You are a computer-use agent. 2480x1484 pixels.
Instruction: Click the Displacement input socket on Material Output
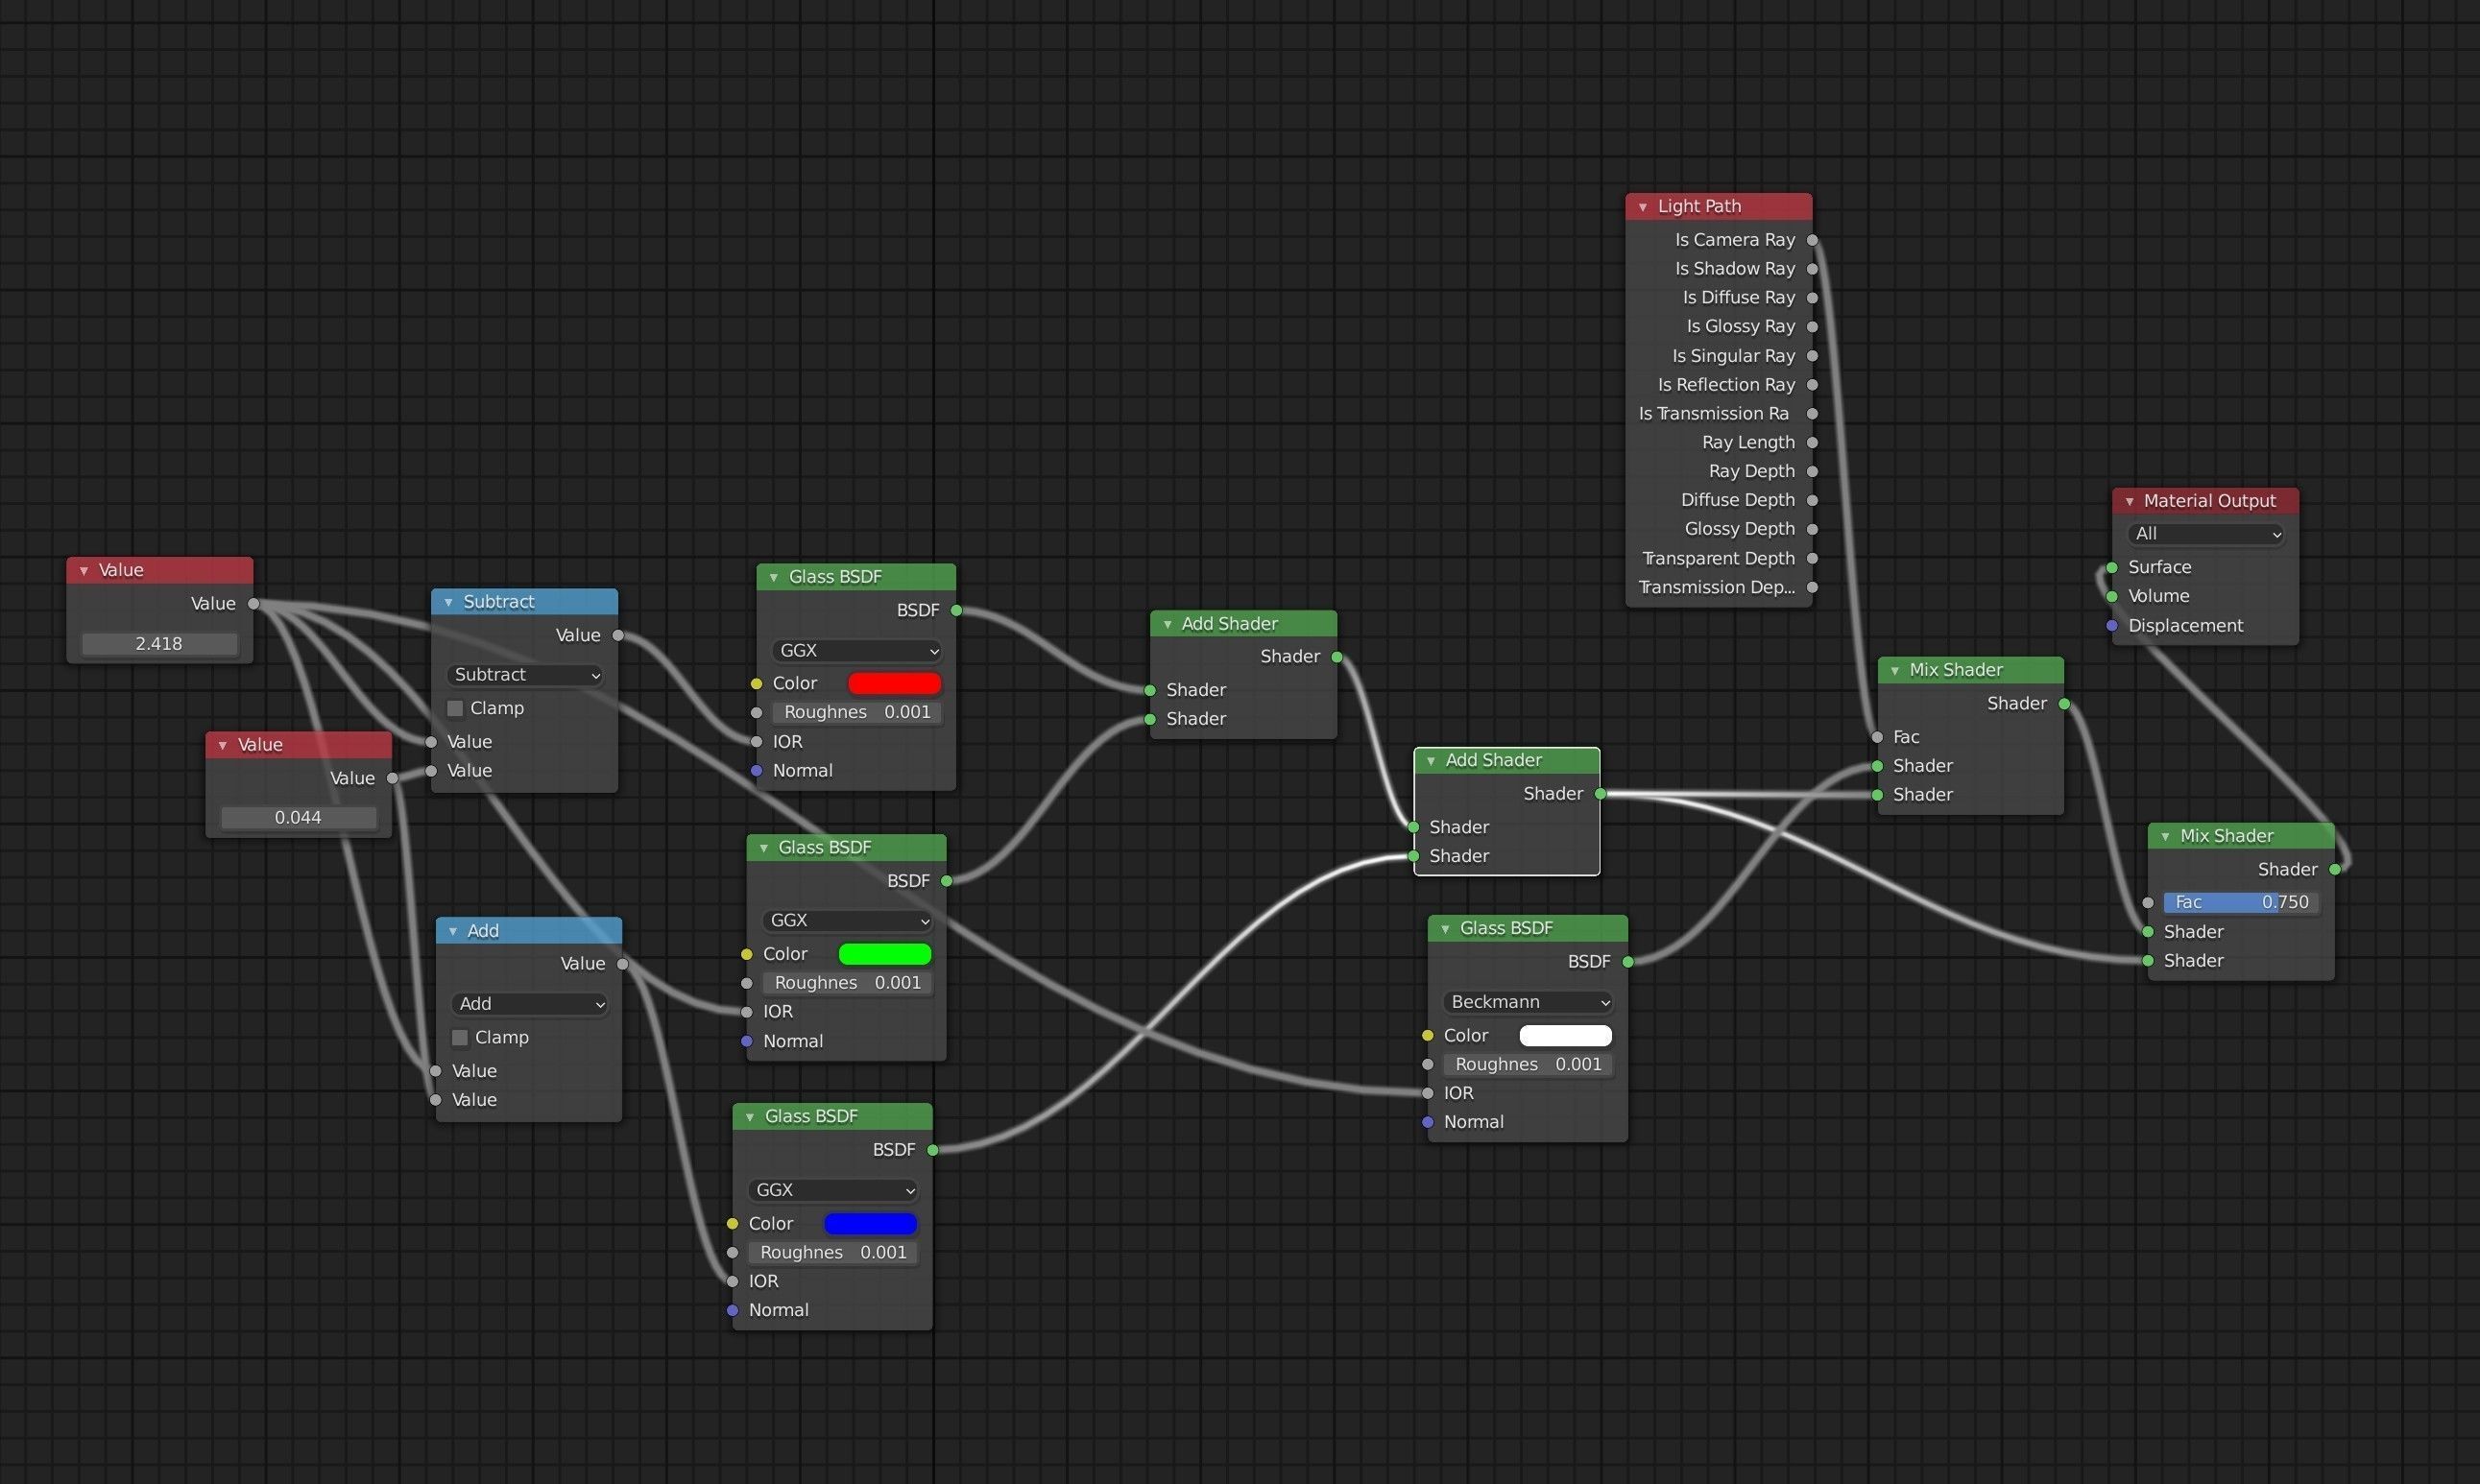(x=2111, y=626)
